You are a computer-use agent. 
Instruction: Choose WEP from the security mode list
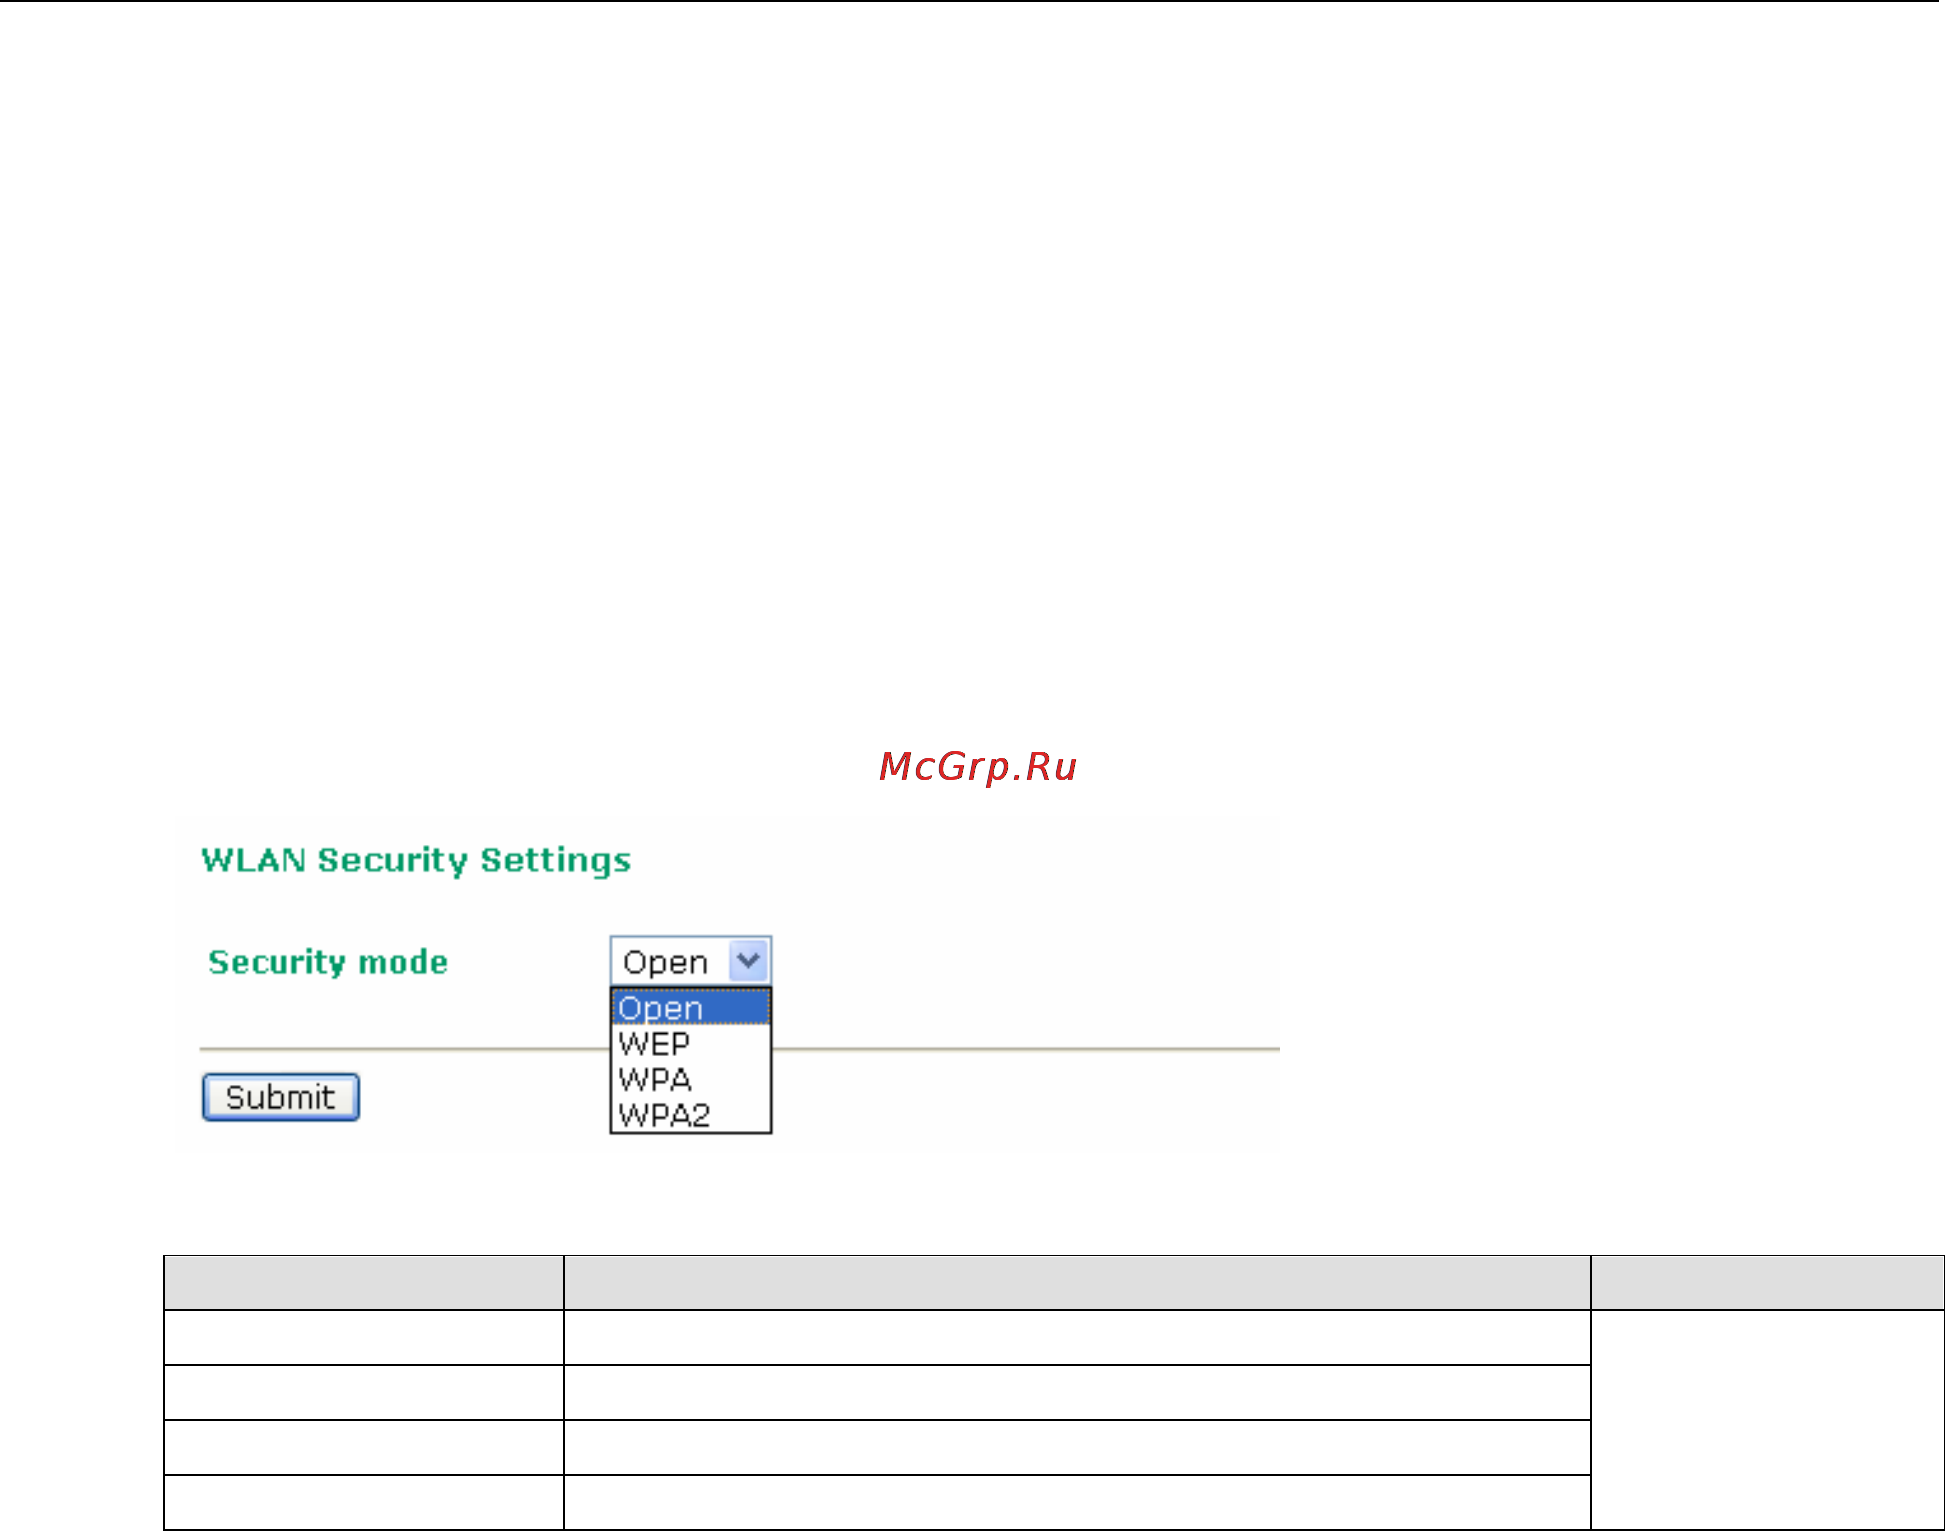[690, 1043]
